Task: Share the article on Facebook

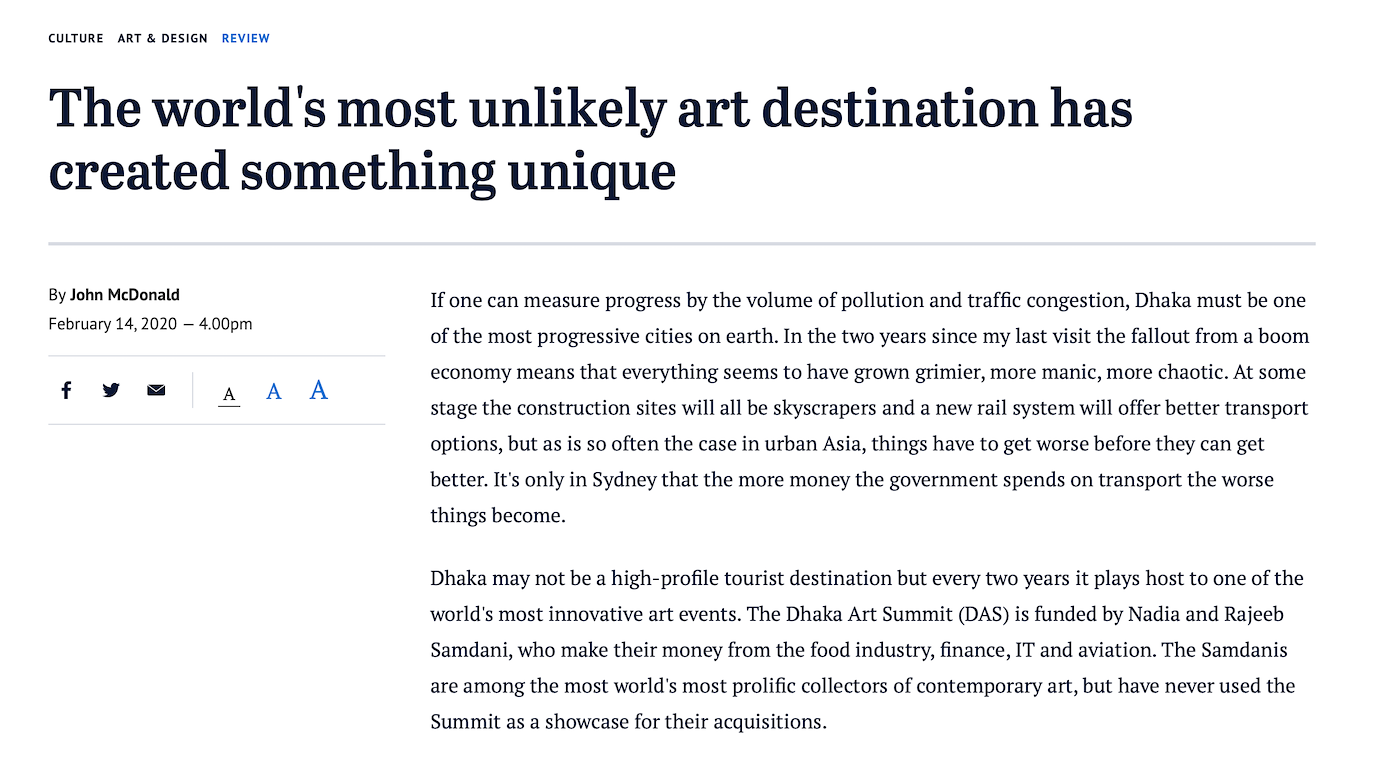Action: 66,390
